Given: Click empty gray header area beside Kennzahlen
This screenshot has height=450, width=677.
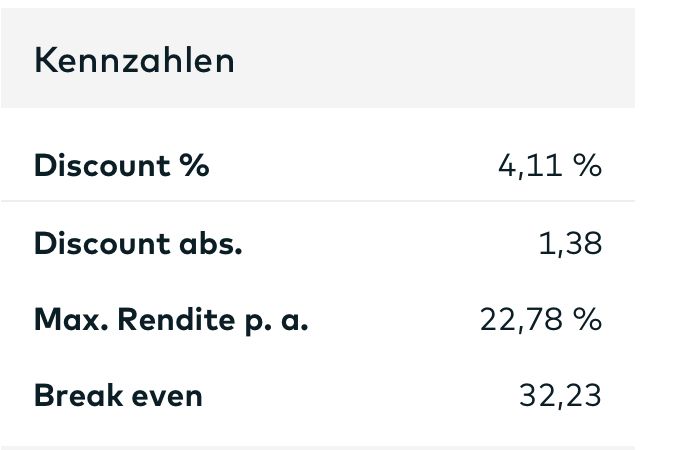Looking at the screenshot, I should click(430, 61).
